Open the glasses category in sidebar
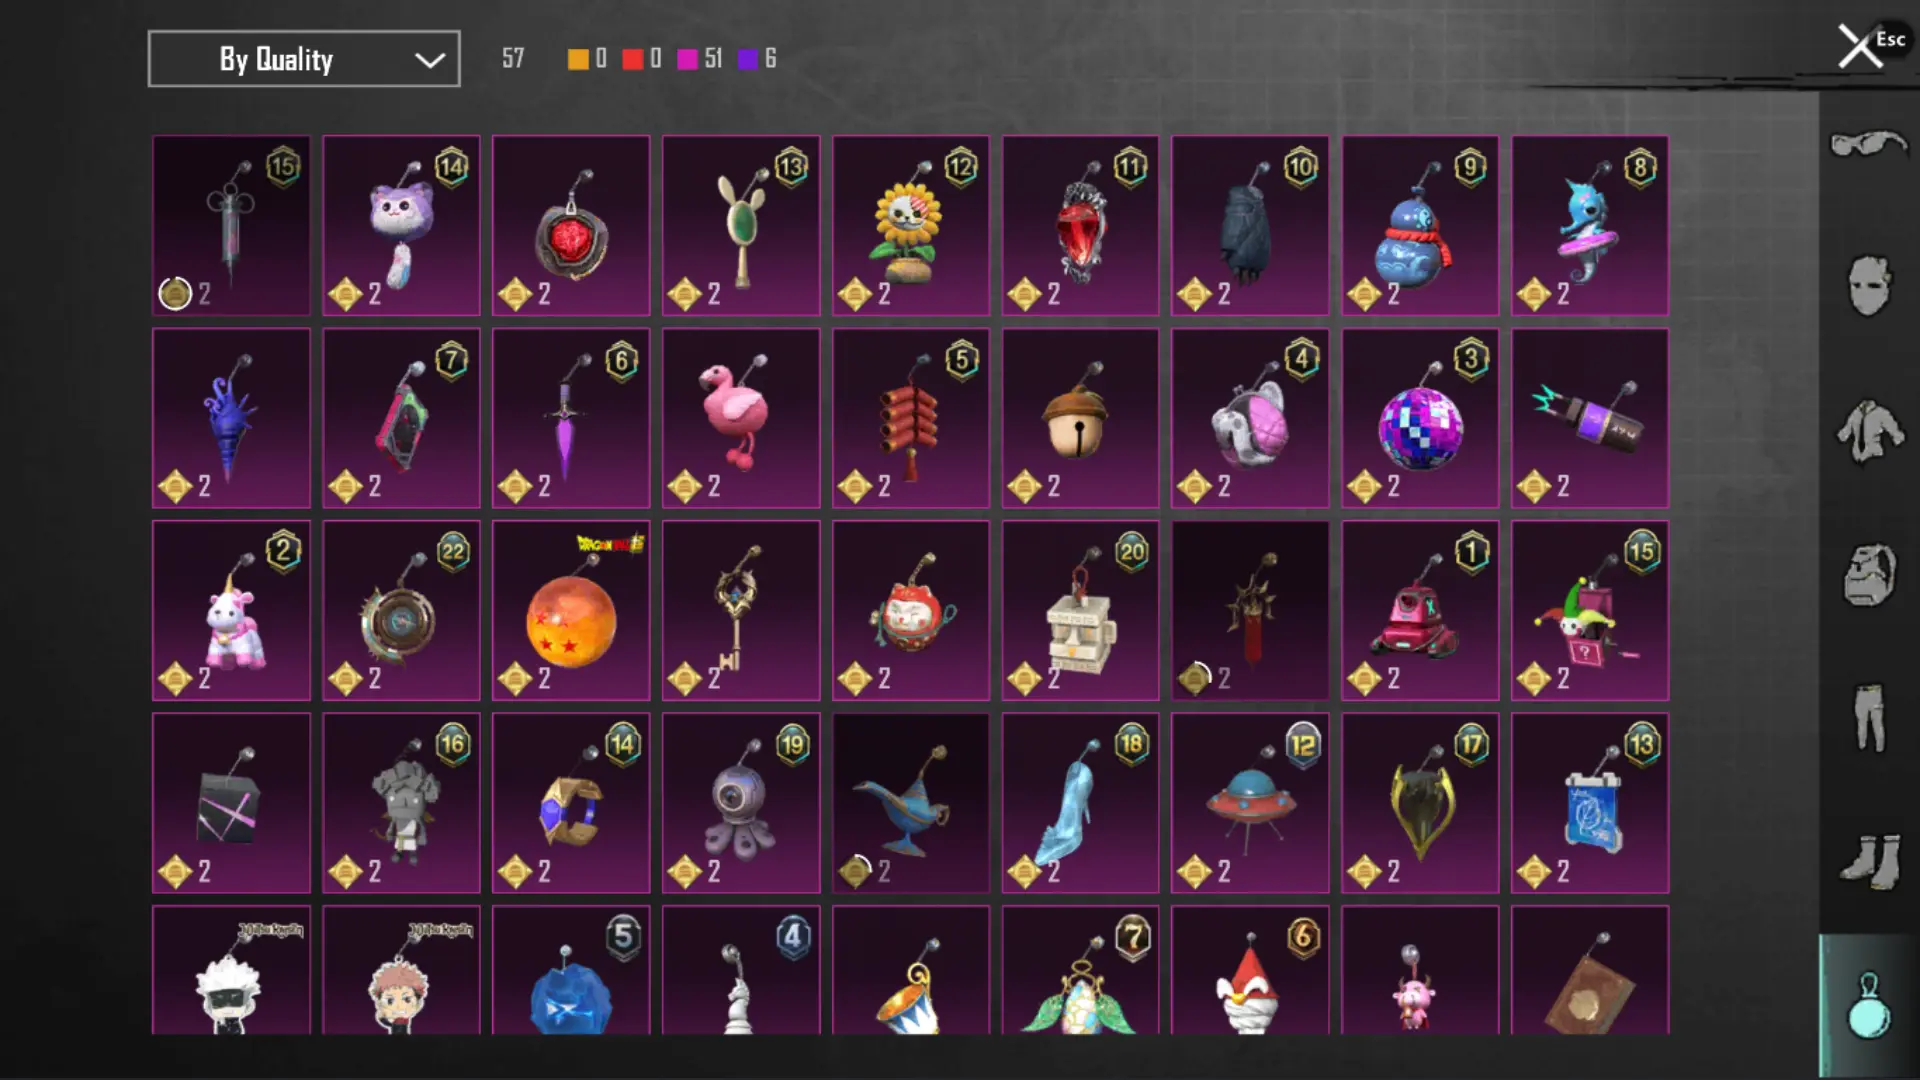The height and width of the screenshot is (1080, 1920). point(1868,145)
